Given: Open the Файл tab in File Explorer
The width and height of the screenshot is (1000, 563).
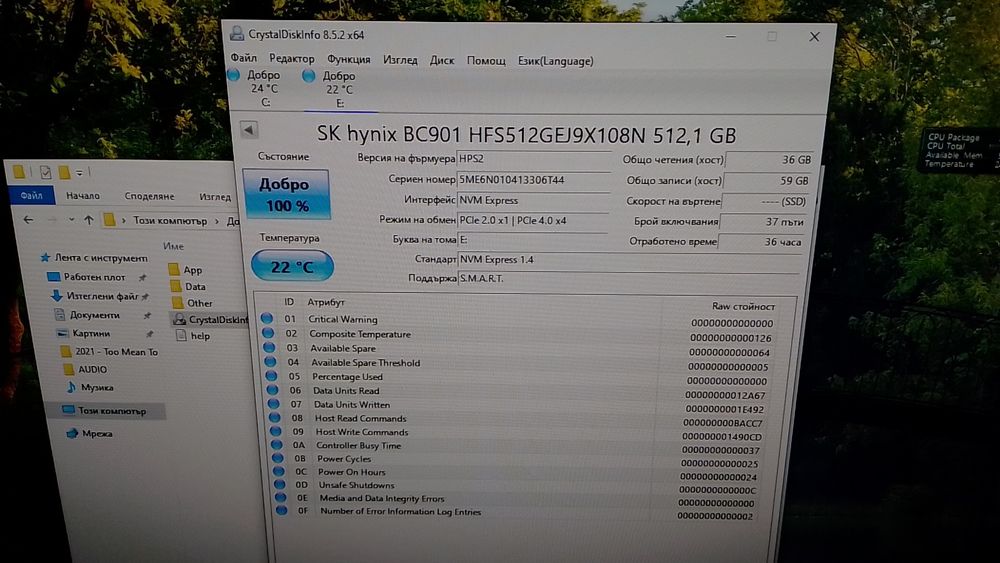Looking at the screenshot, I should tap(31, 195).
